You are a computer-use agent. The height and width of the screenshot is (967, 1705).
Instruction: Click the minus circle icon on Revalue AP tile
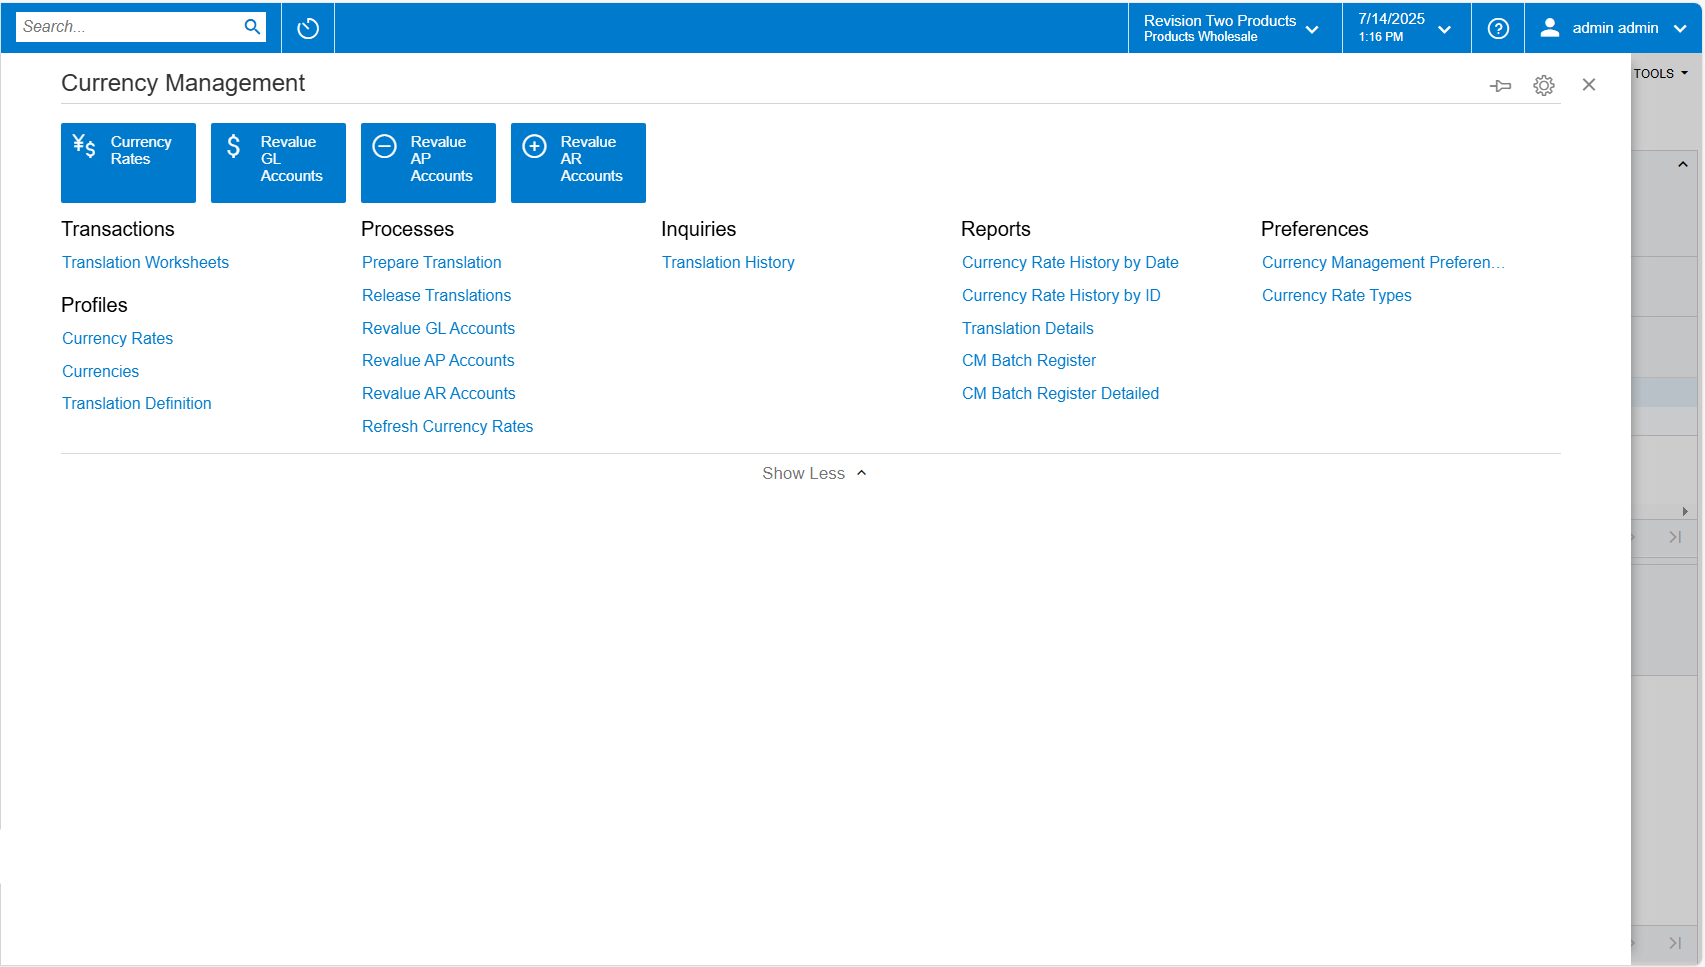(x=385, y=147)
